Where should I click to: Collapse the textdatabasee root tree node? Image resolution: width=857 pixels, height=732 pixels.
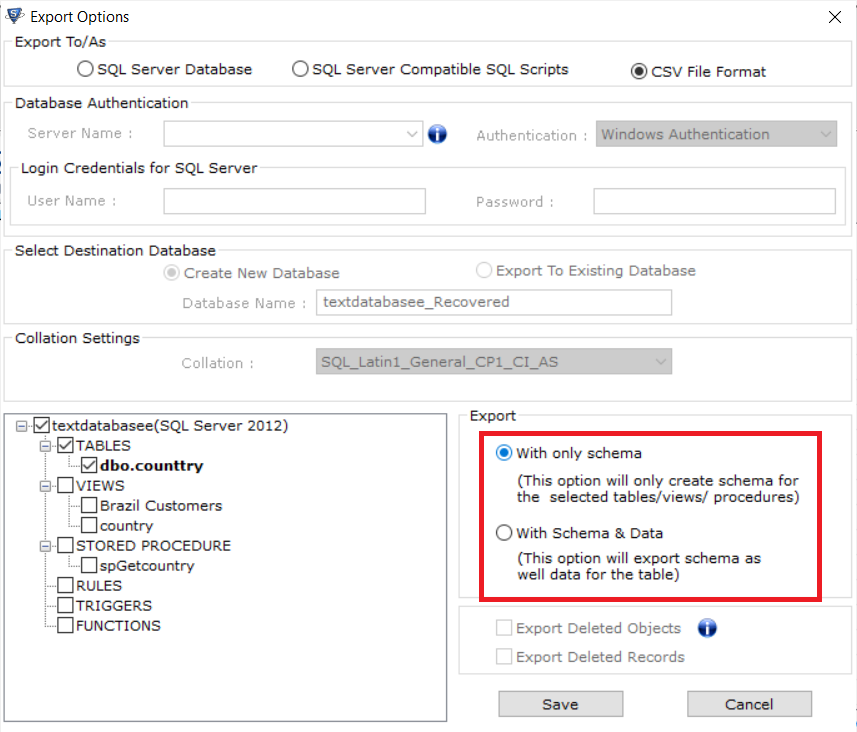21,426
